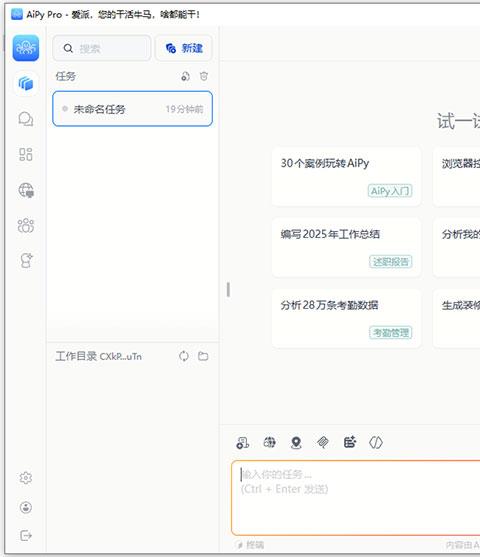Select the 未命名任务 task item
This screenshot has width=480, height=557.
click(133, 109)
